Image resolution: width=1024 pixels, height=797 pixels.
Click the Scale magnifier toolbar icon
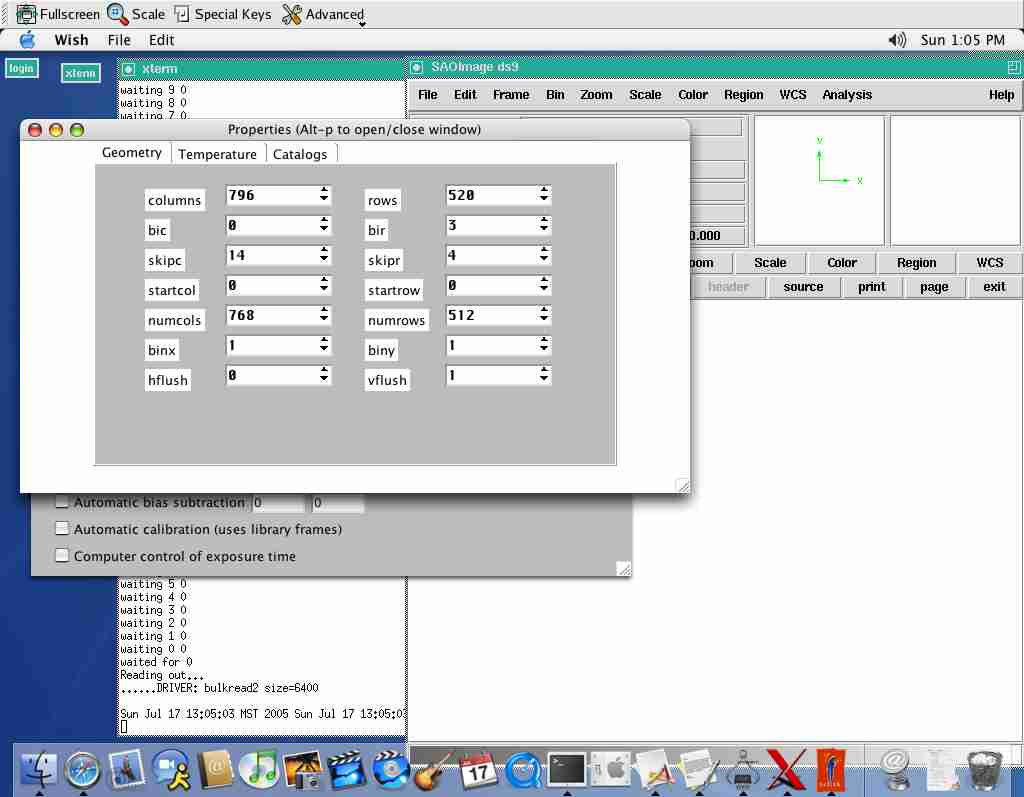(x=136, y=14)
